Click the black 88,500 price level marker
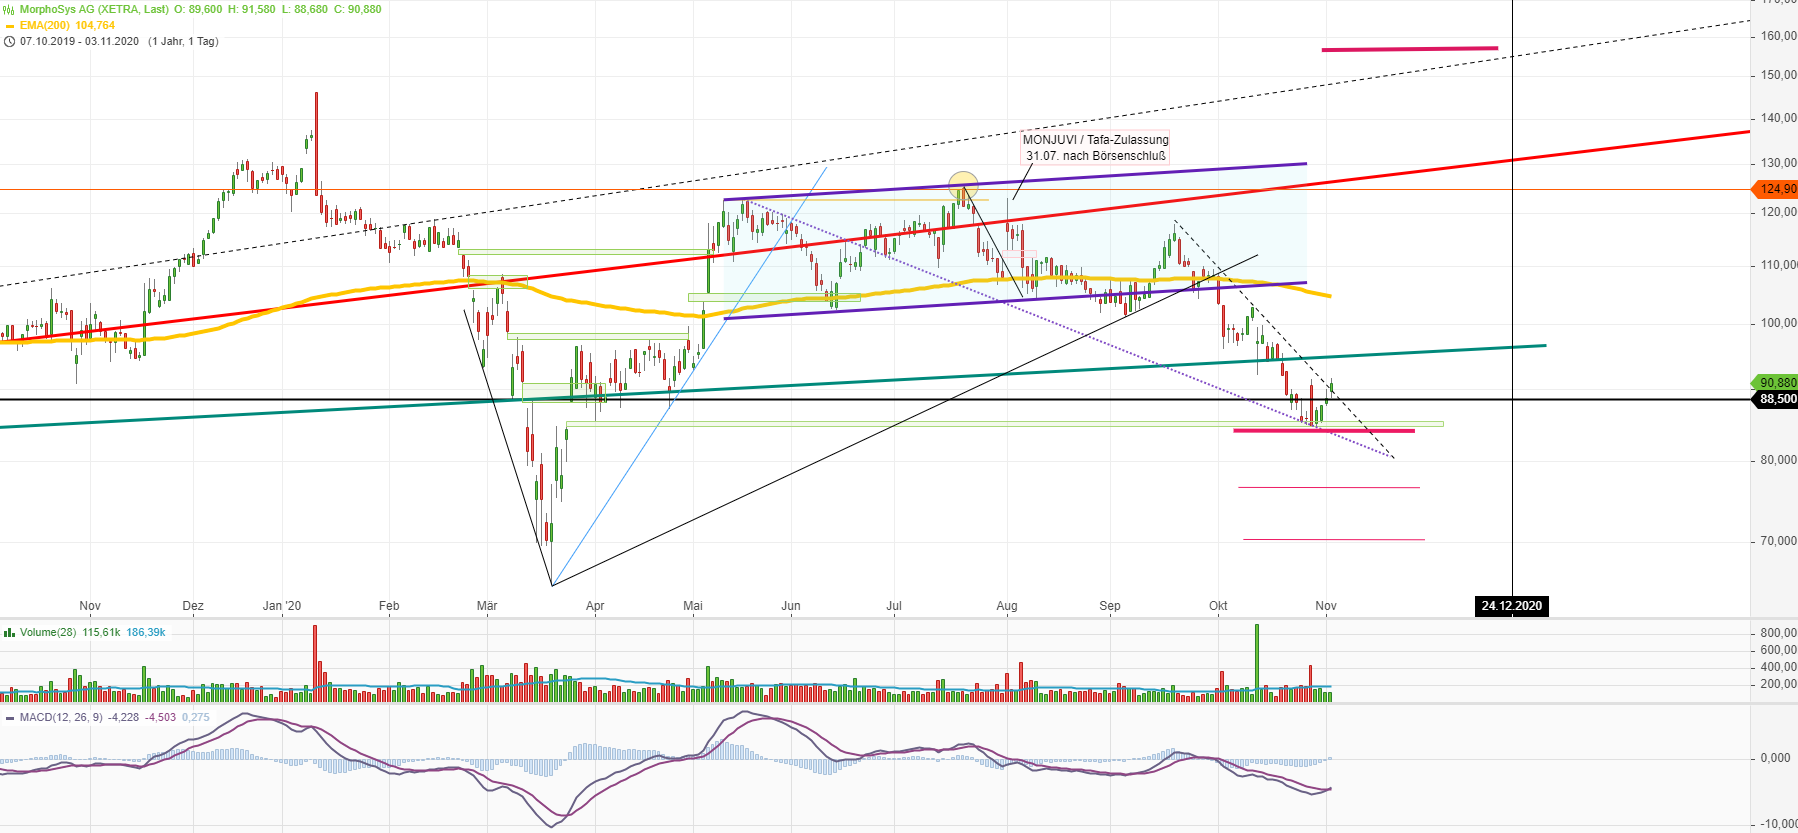1798x833 pixels. pos(1776,399)
